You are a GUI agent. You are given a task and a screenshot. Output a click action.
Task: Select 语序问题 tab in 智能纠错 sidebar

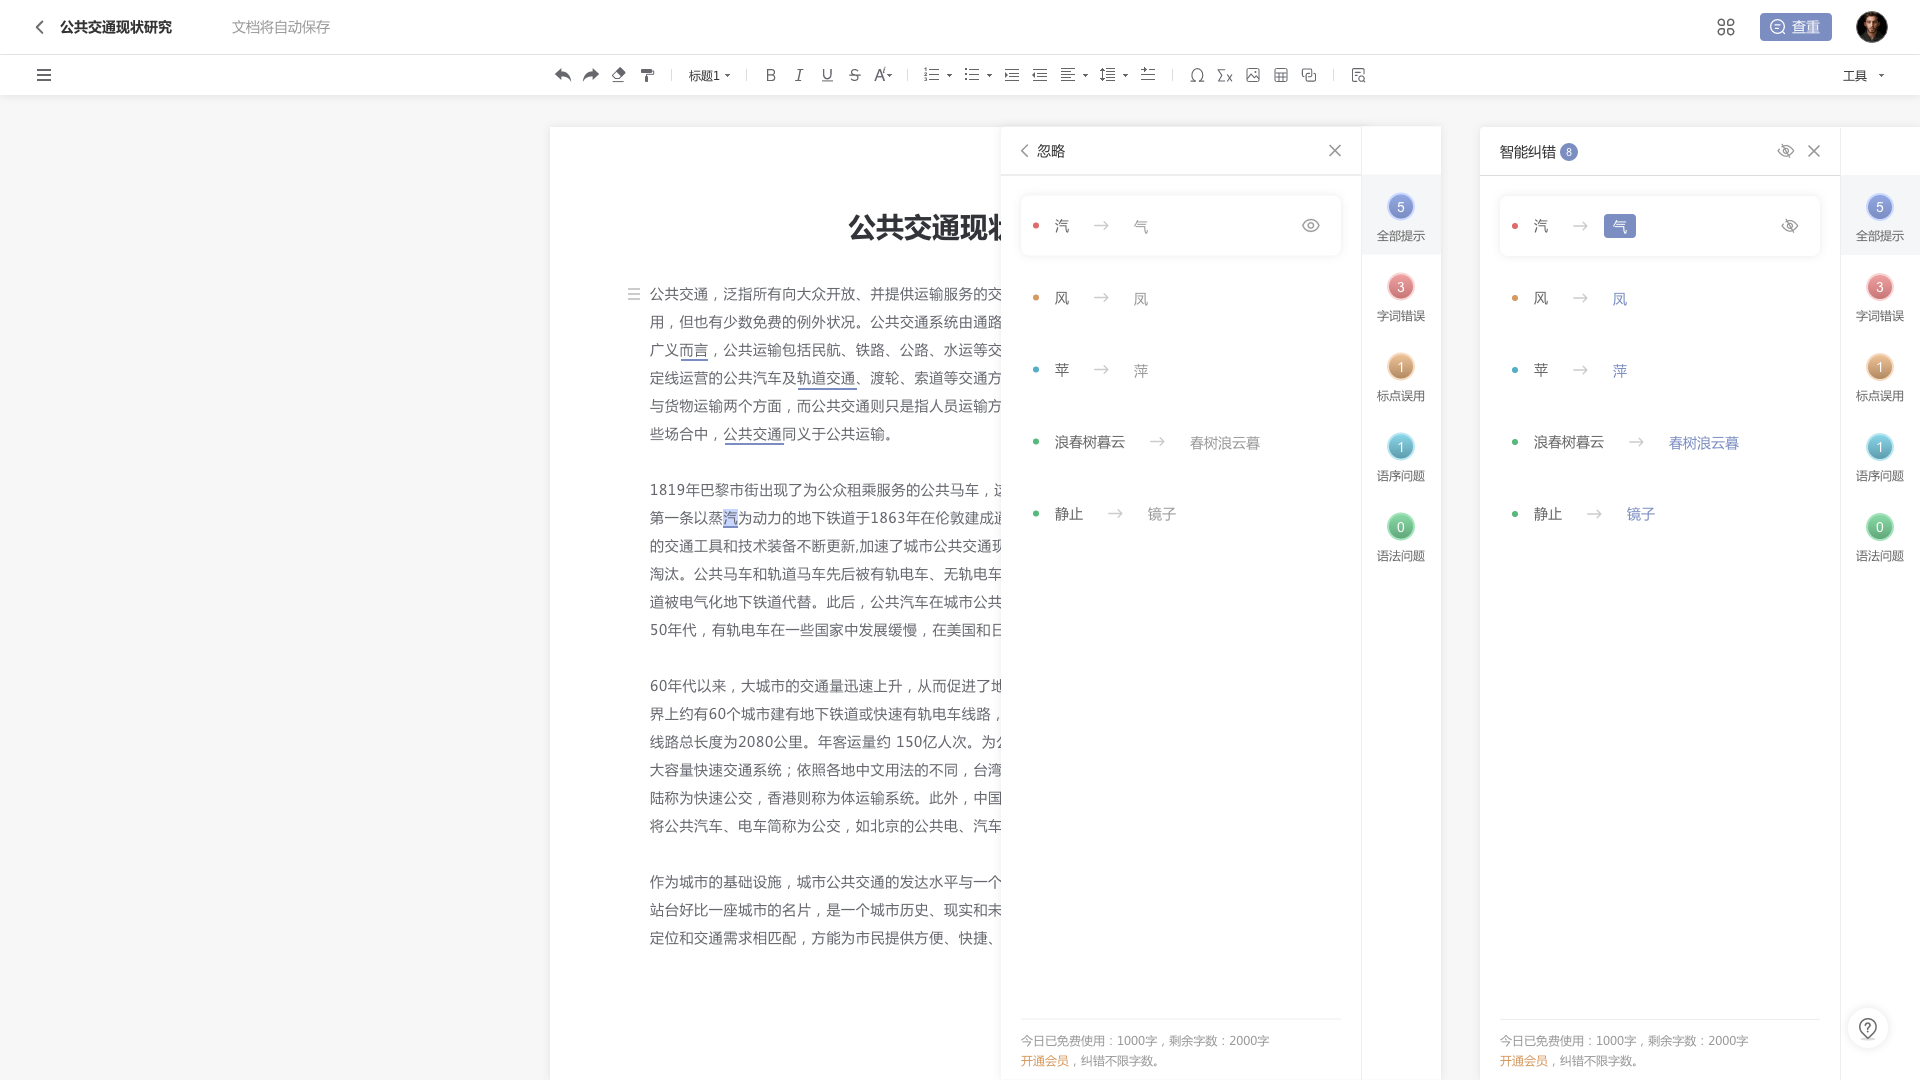click(1880, 456)
